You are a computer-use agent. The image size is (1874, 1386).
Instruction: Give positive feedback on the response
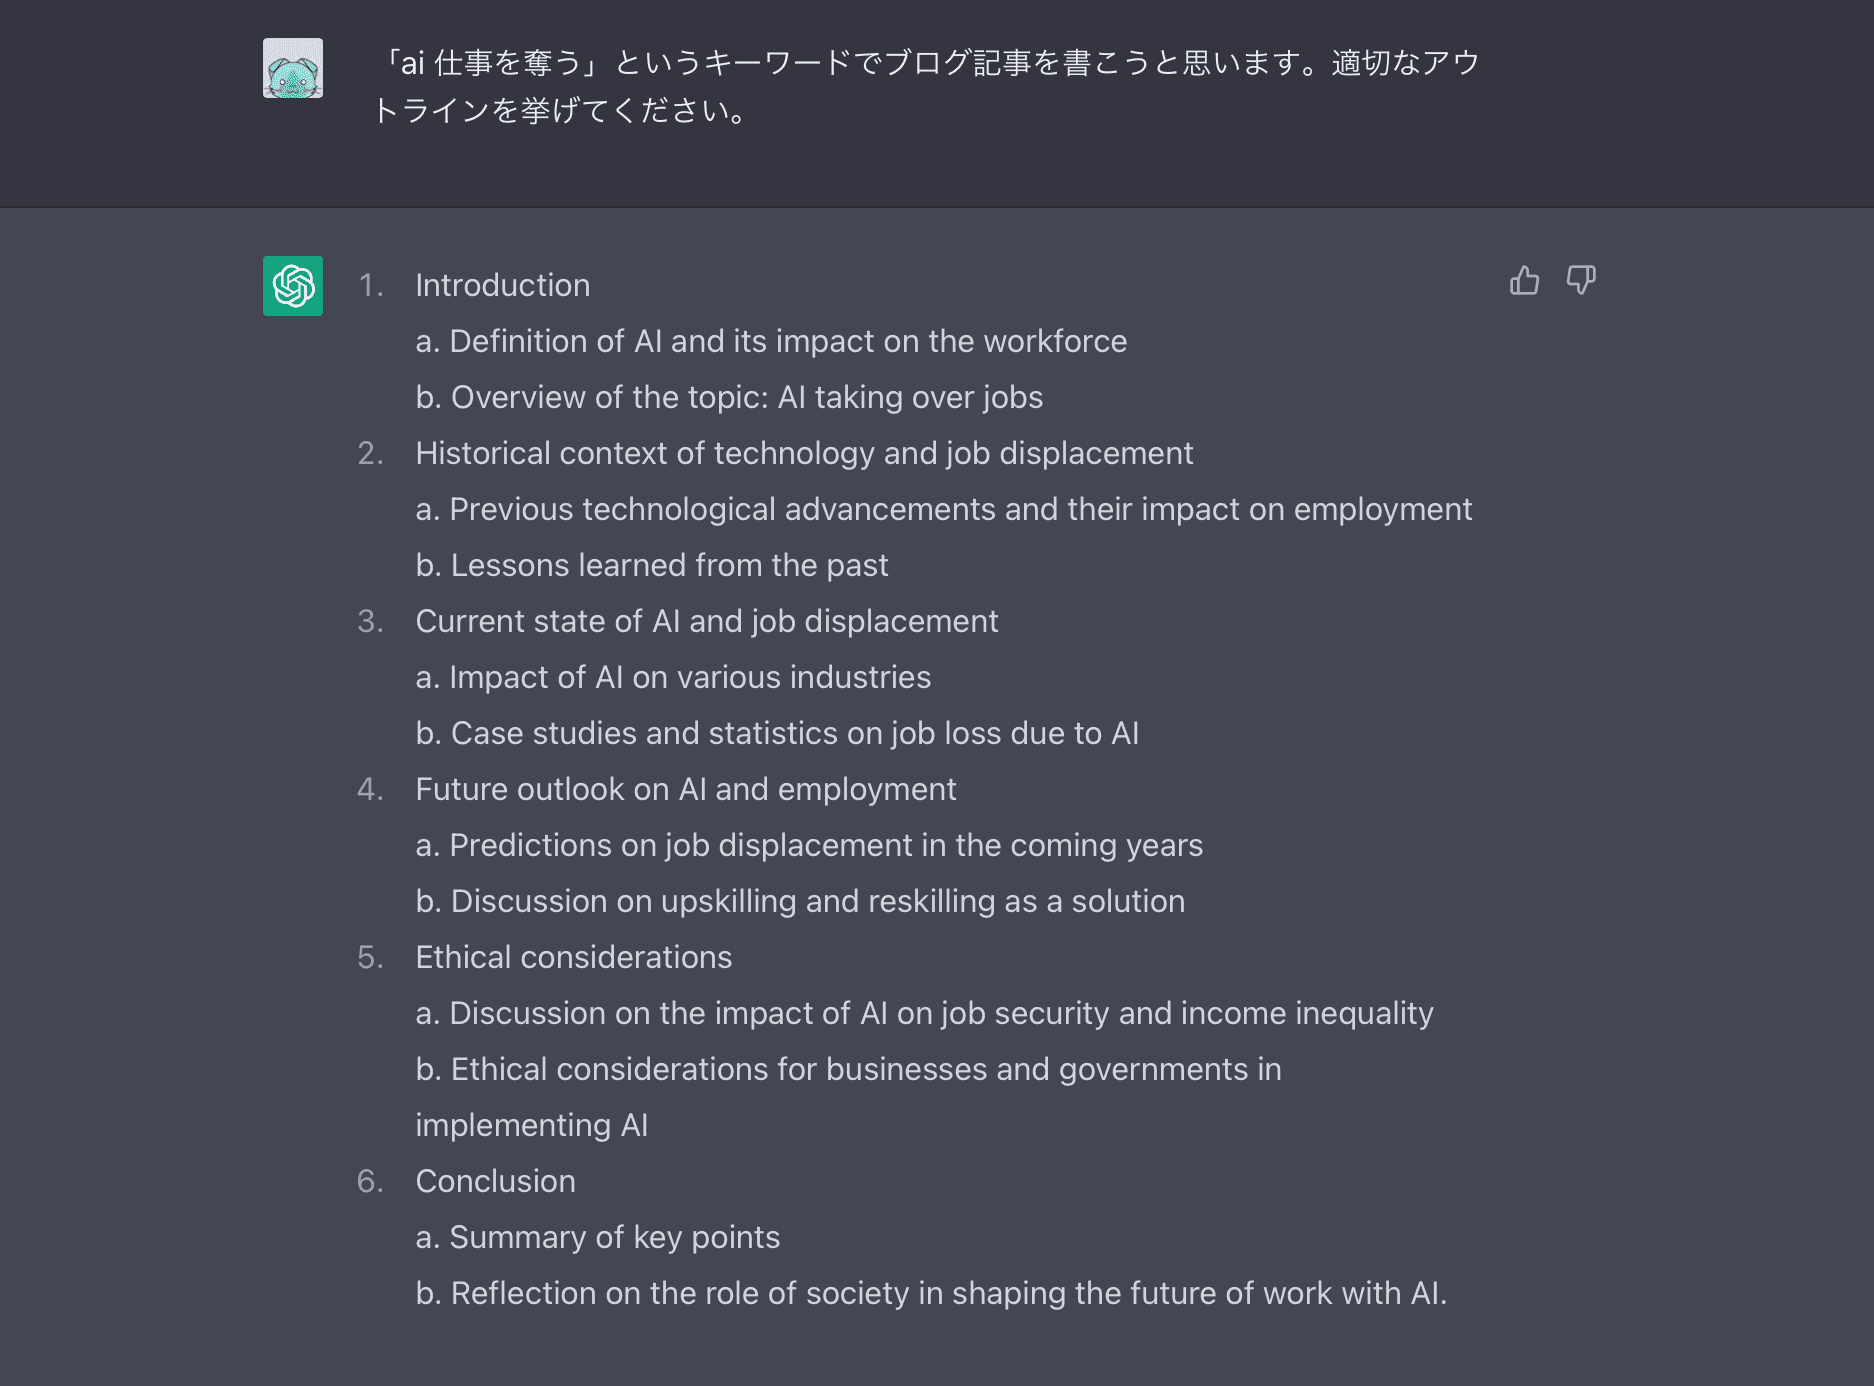(1524, 281)
